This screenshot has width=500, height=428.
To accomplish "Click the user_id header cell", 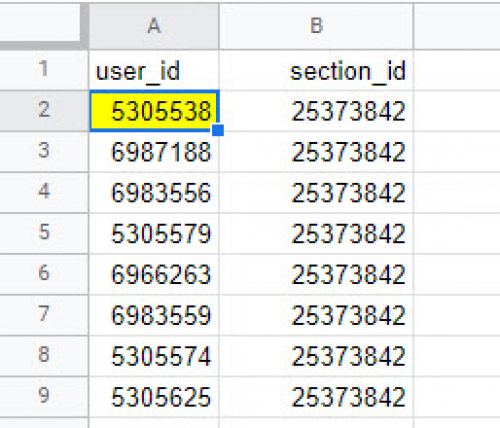I will [x=154, y=70].
